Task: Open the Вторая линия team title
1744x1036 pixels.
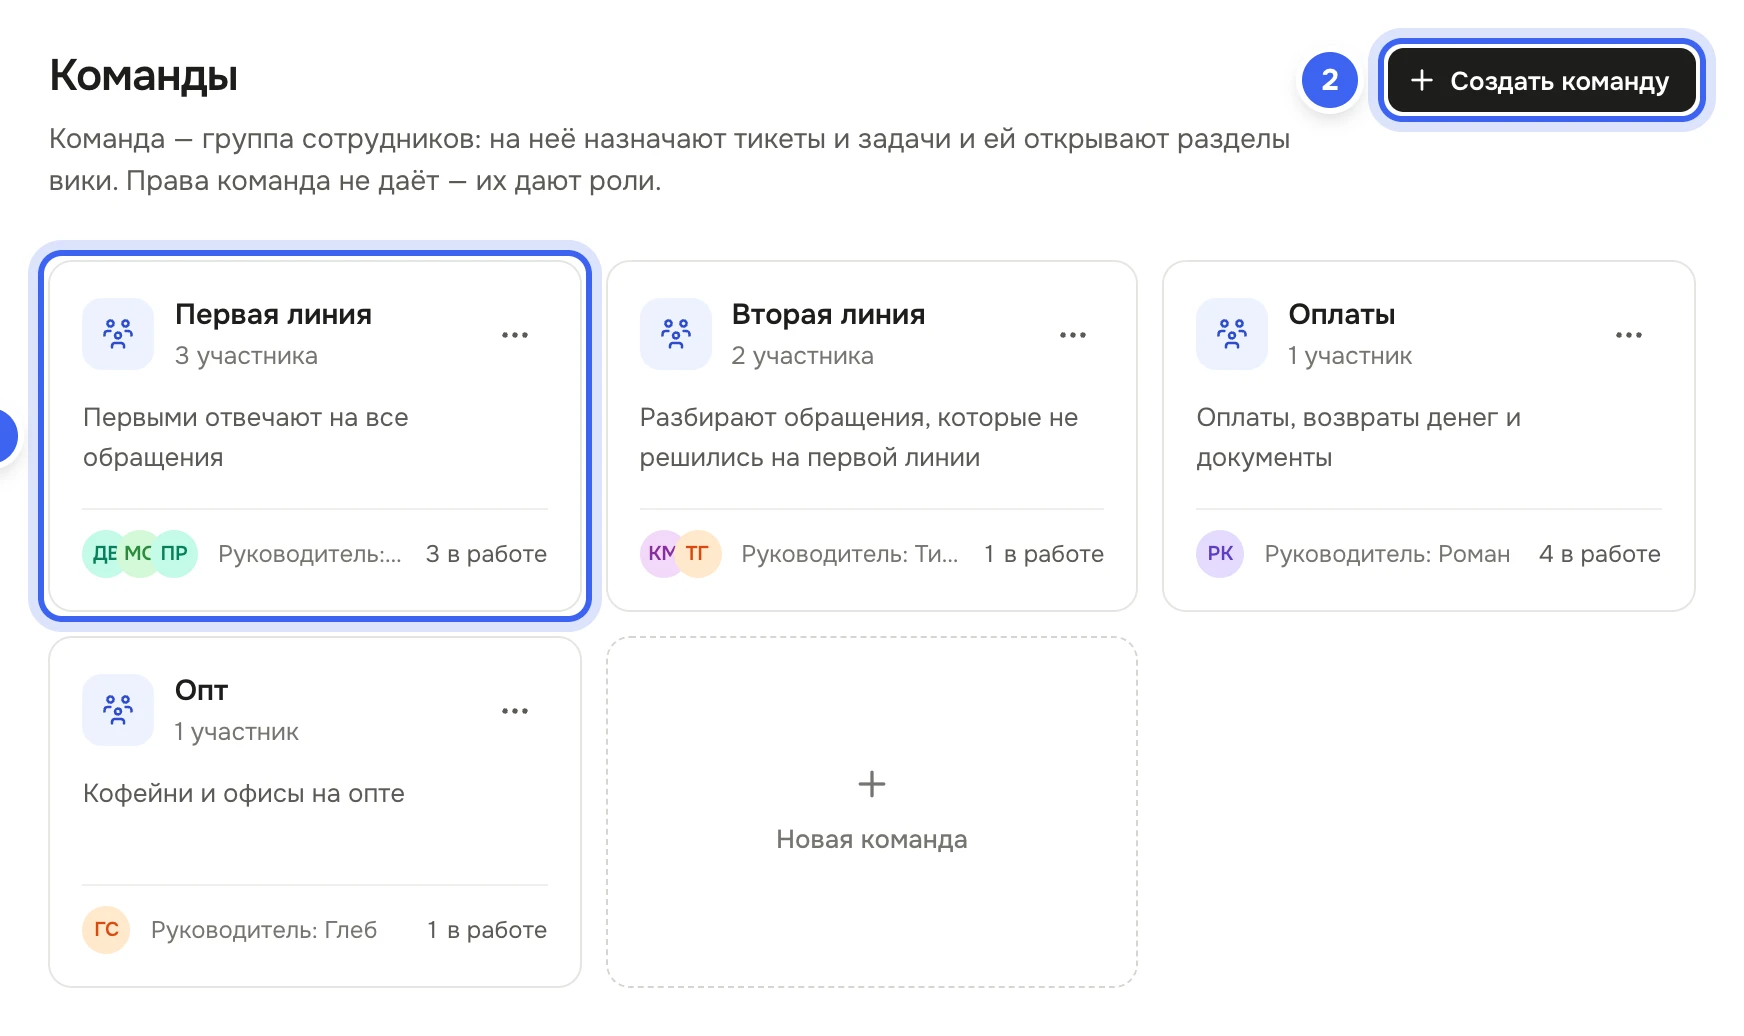Action: 828,314
